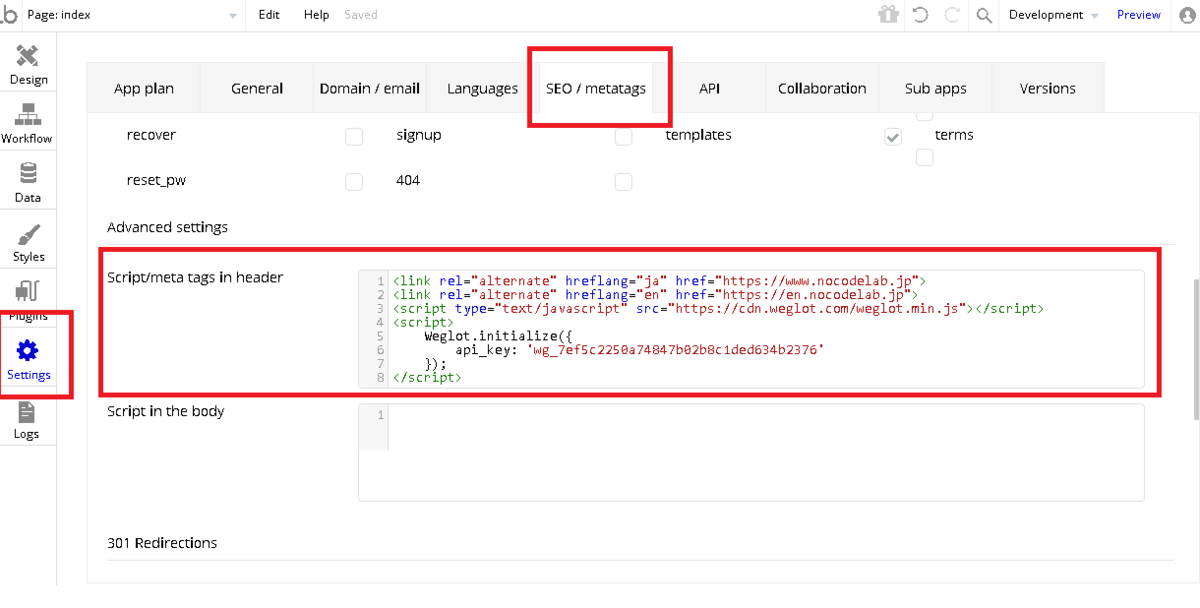This screenshot has width=1200, height=608.
Task: Click the Script/meta tags in header label
Action: (x=195, y=277)
